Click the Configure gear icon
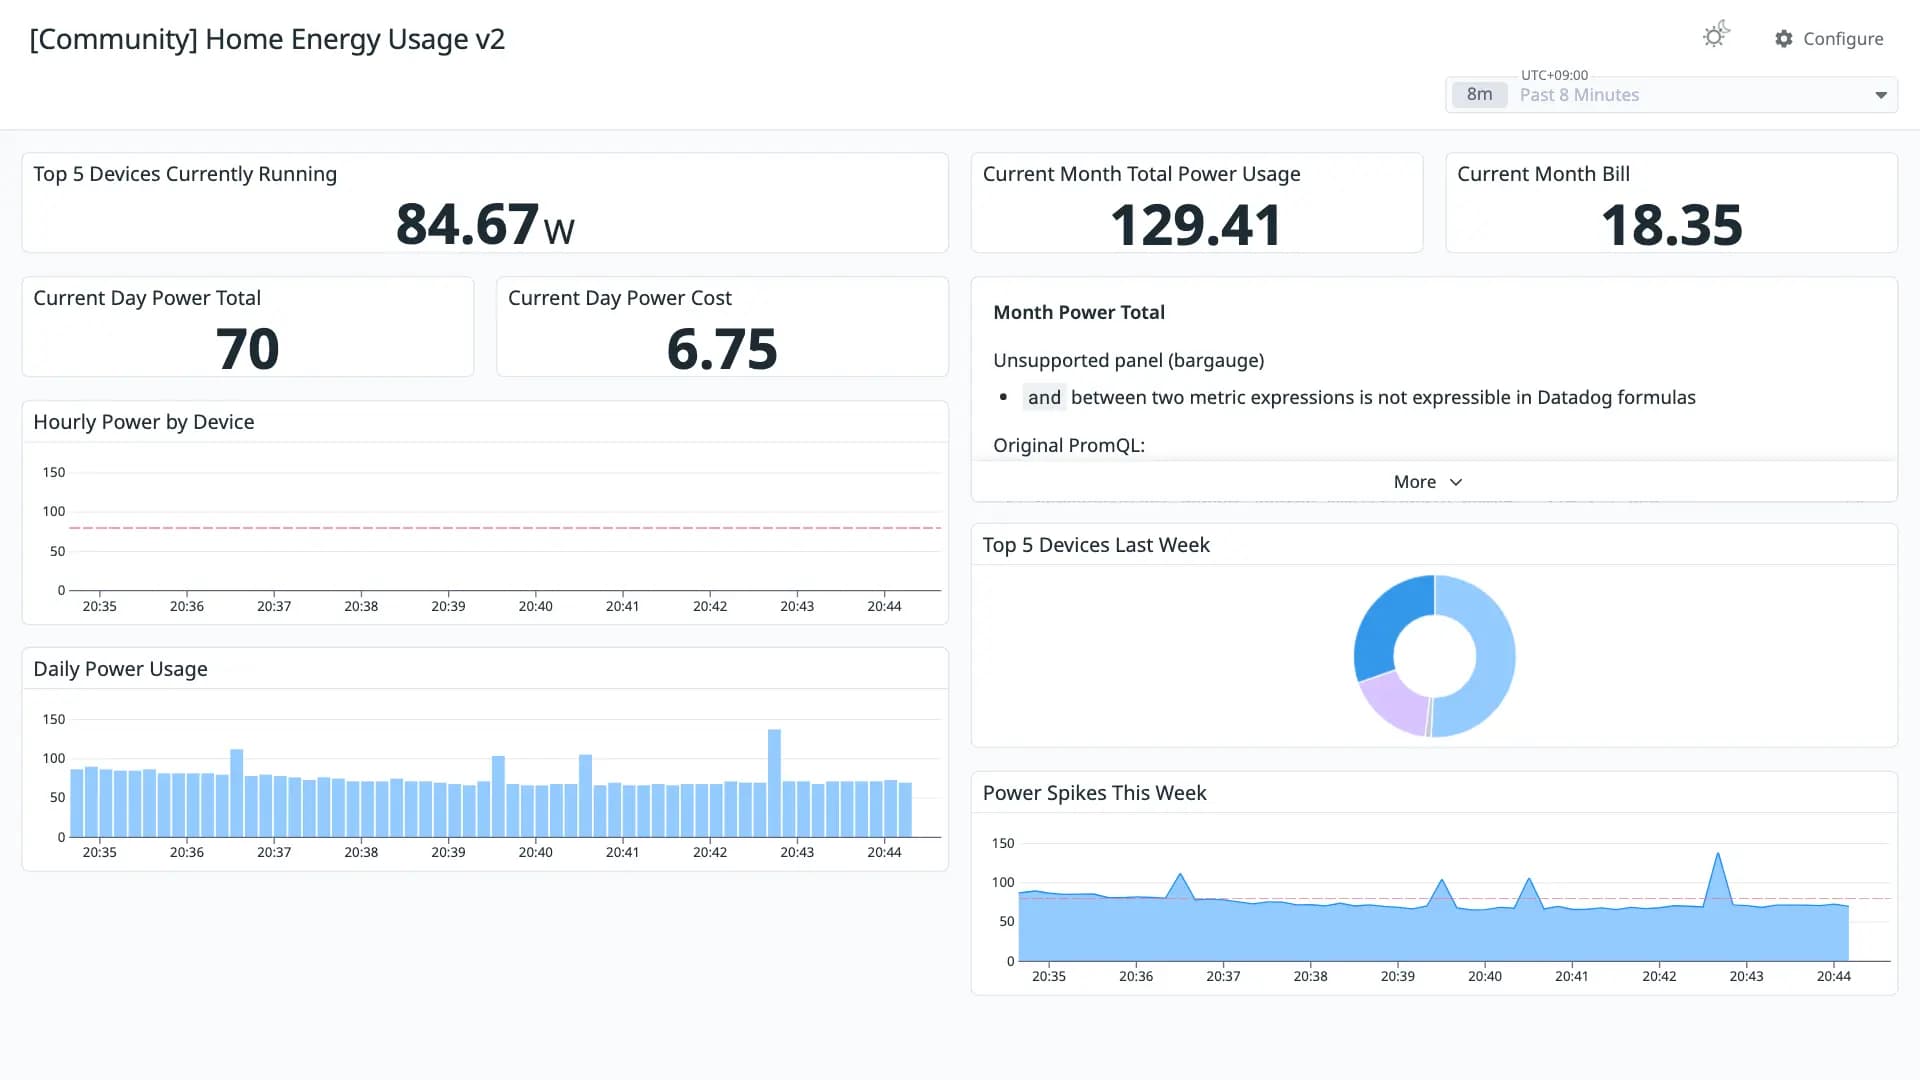1920x1080 pixels. click(x=1784, y=39)
